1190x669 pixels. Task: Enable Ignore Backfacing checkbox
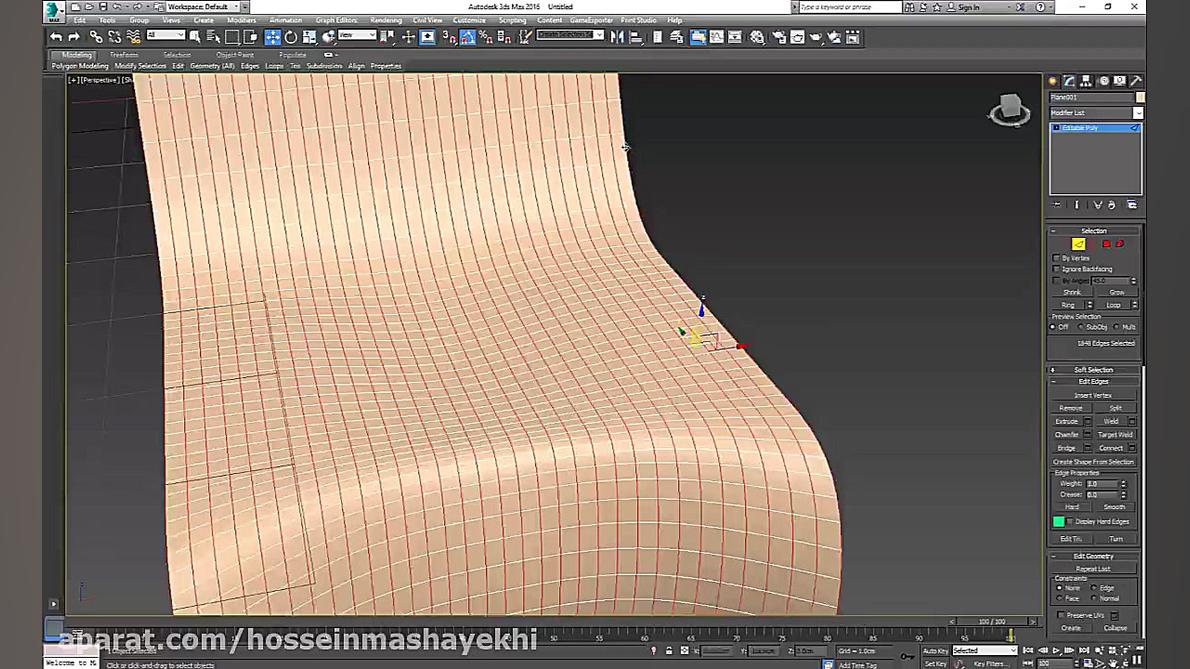tap(1056, 269)
